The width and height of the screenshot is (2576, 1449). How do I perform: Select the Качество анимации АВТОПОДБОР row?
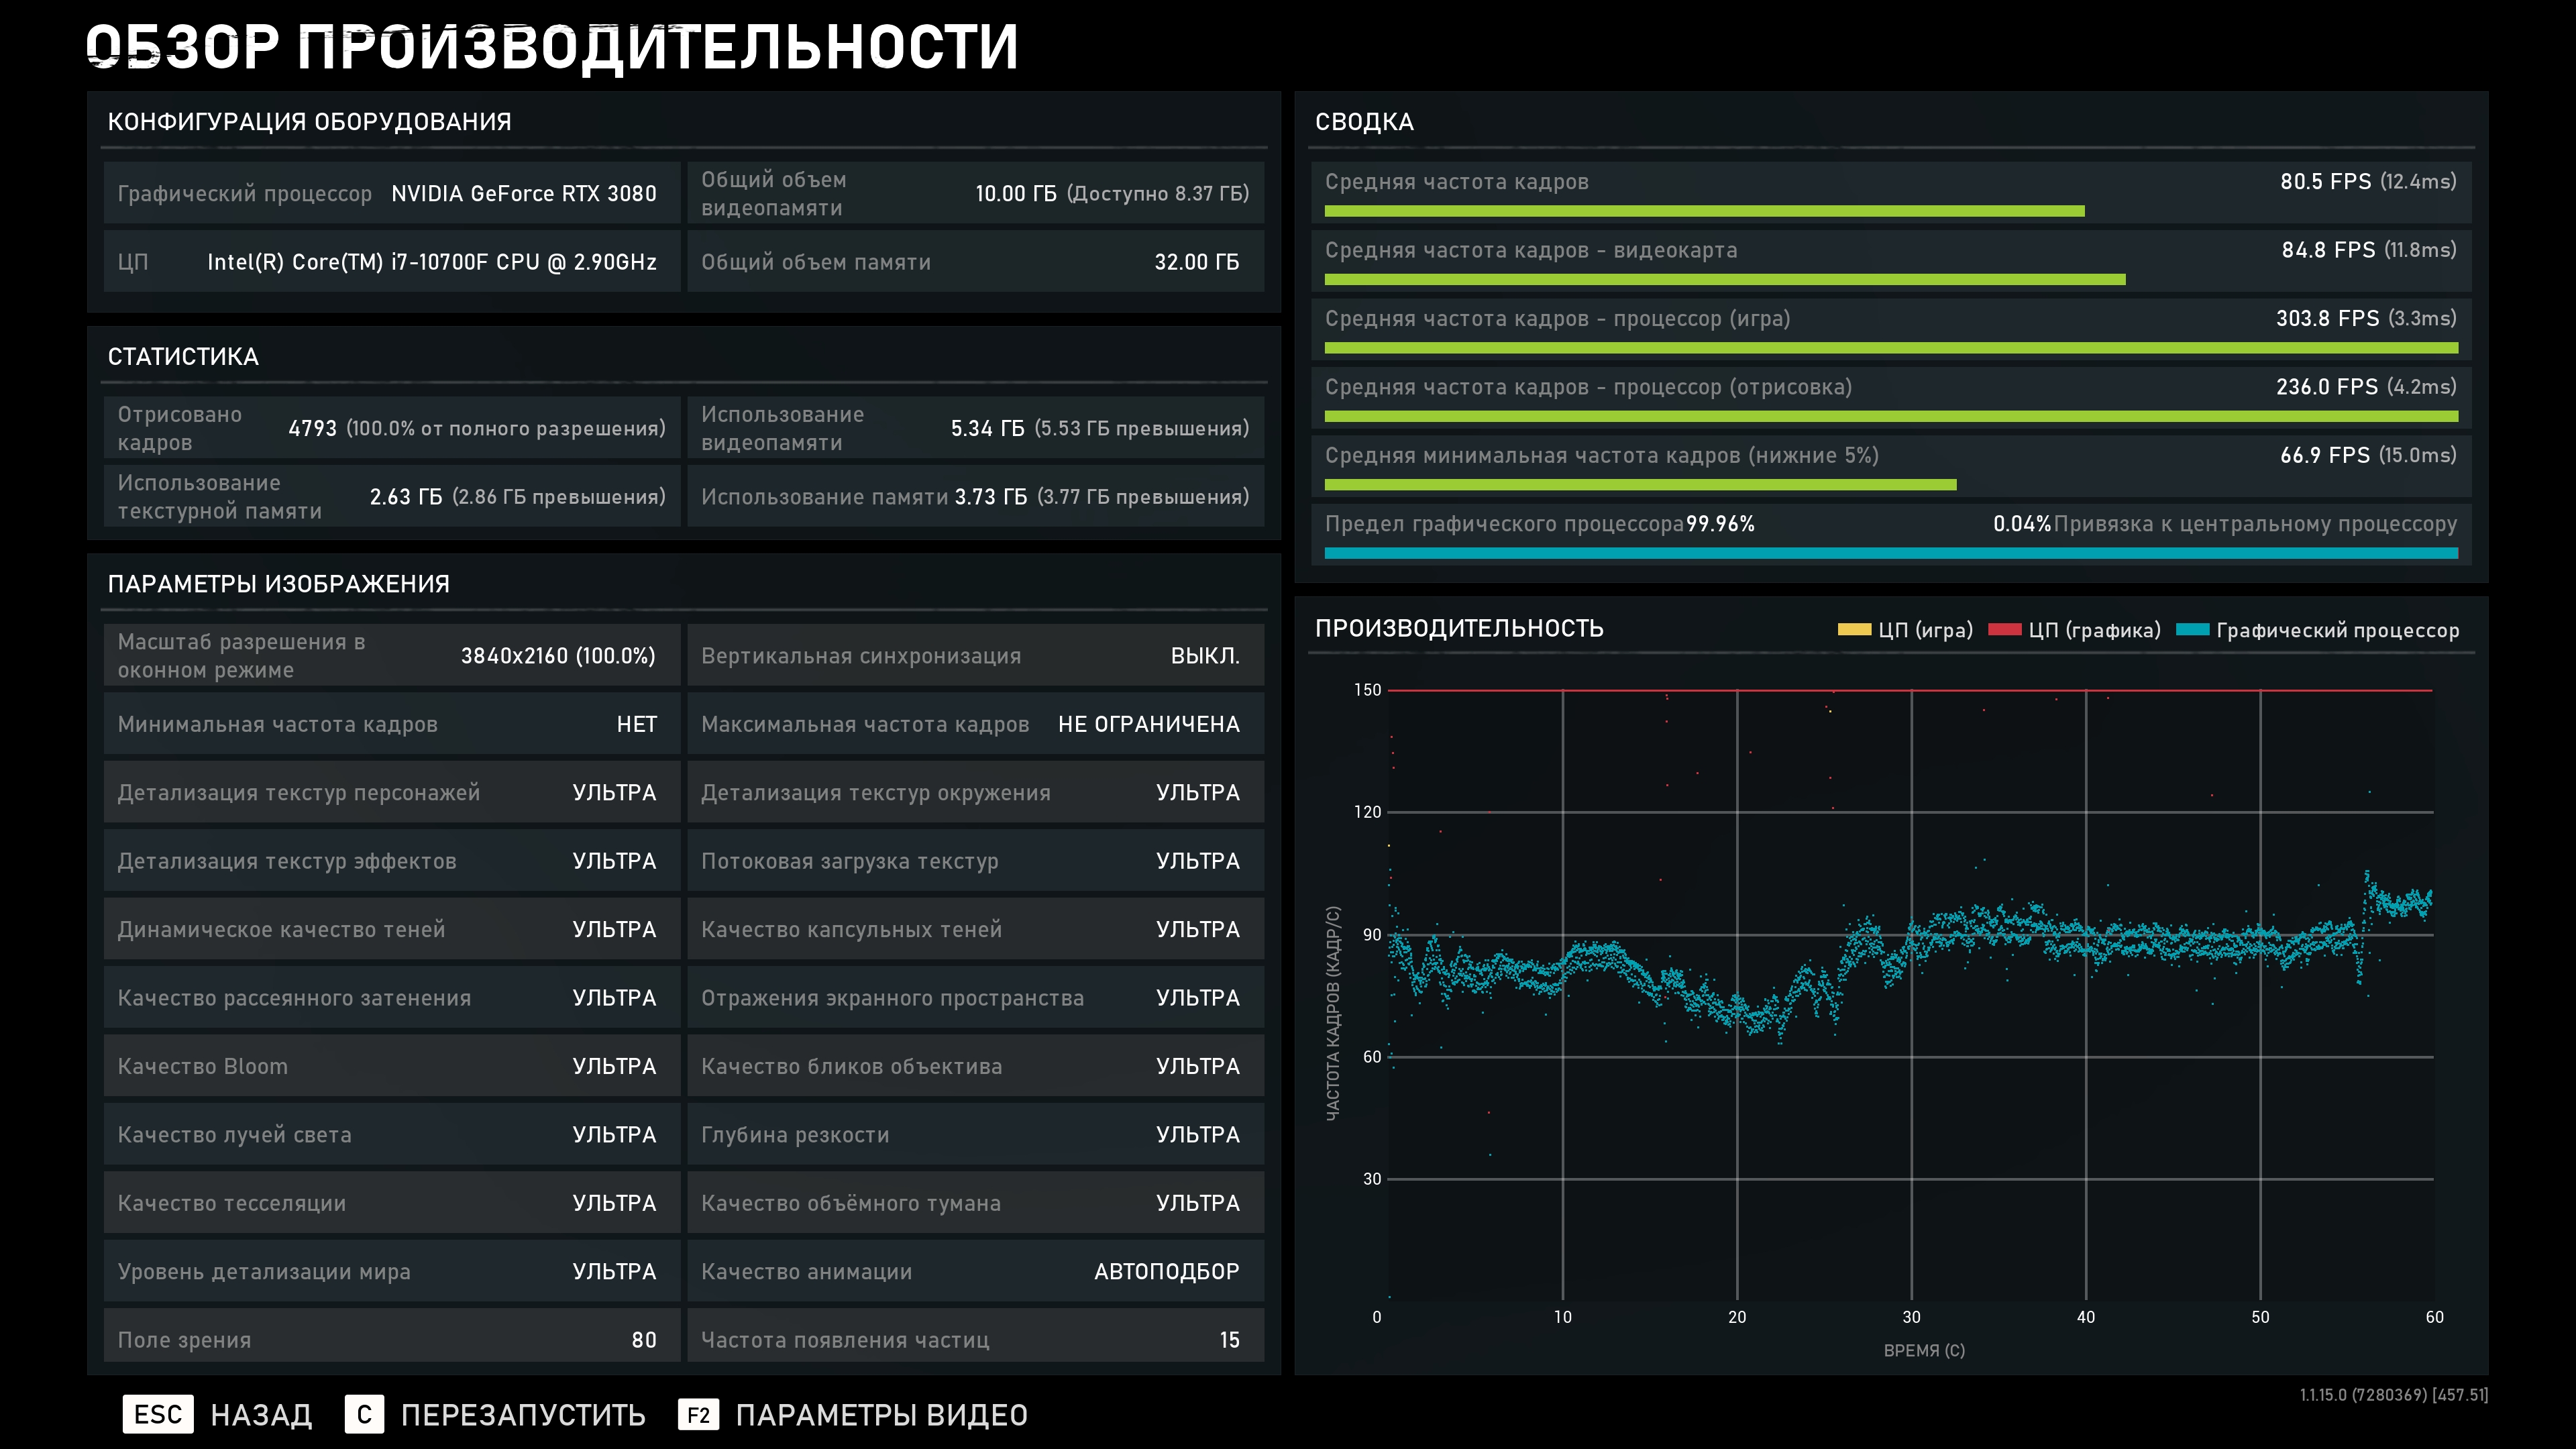pyautogui.click(x=975, y=1271)
